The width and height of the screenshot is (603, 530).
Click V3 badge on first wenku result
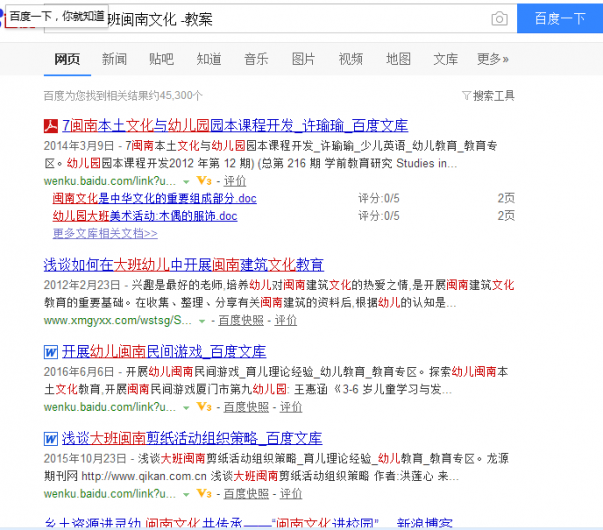204,181
